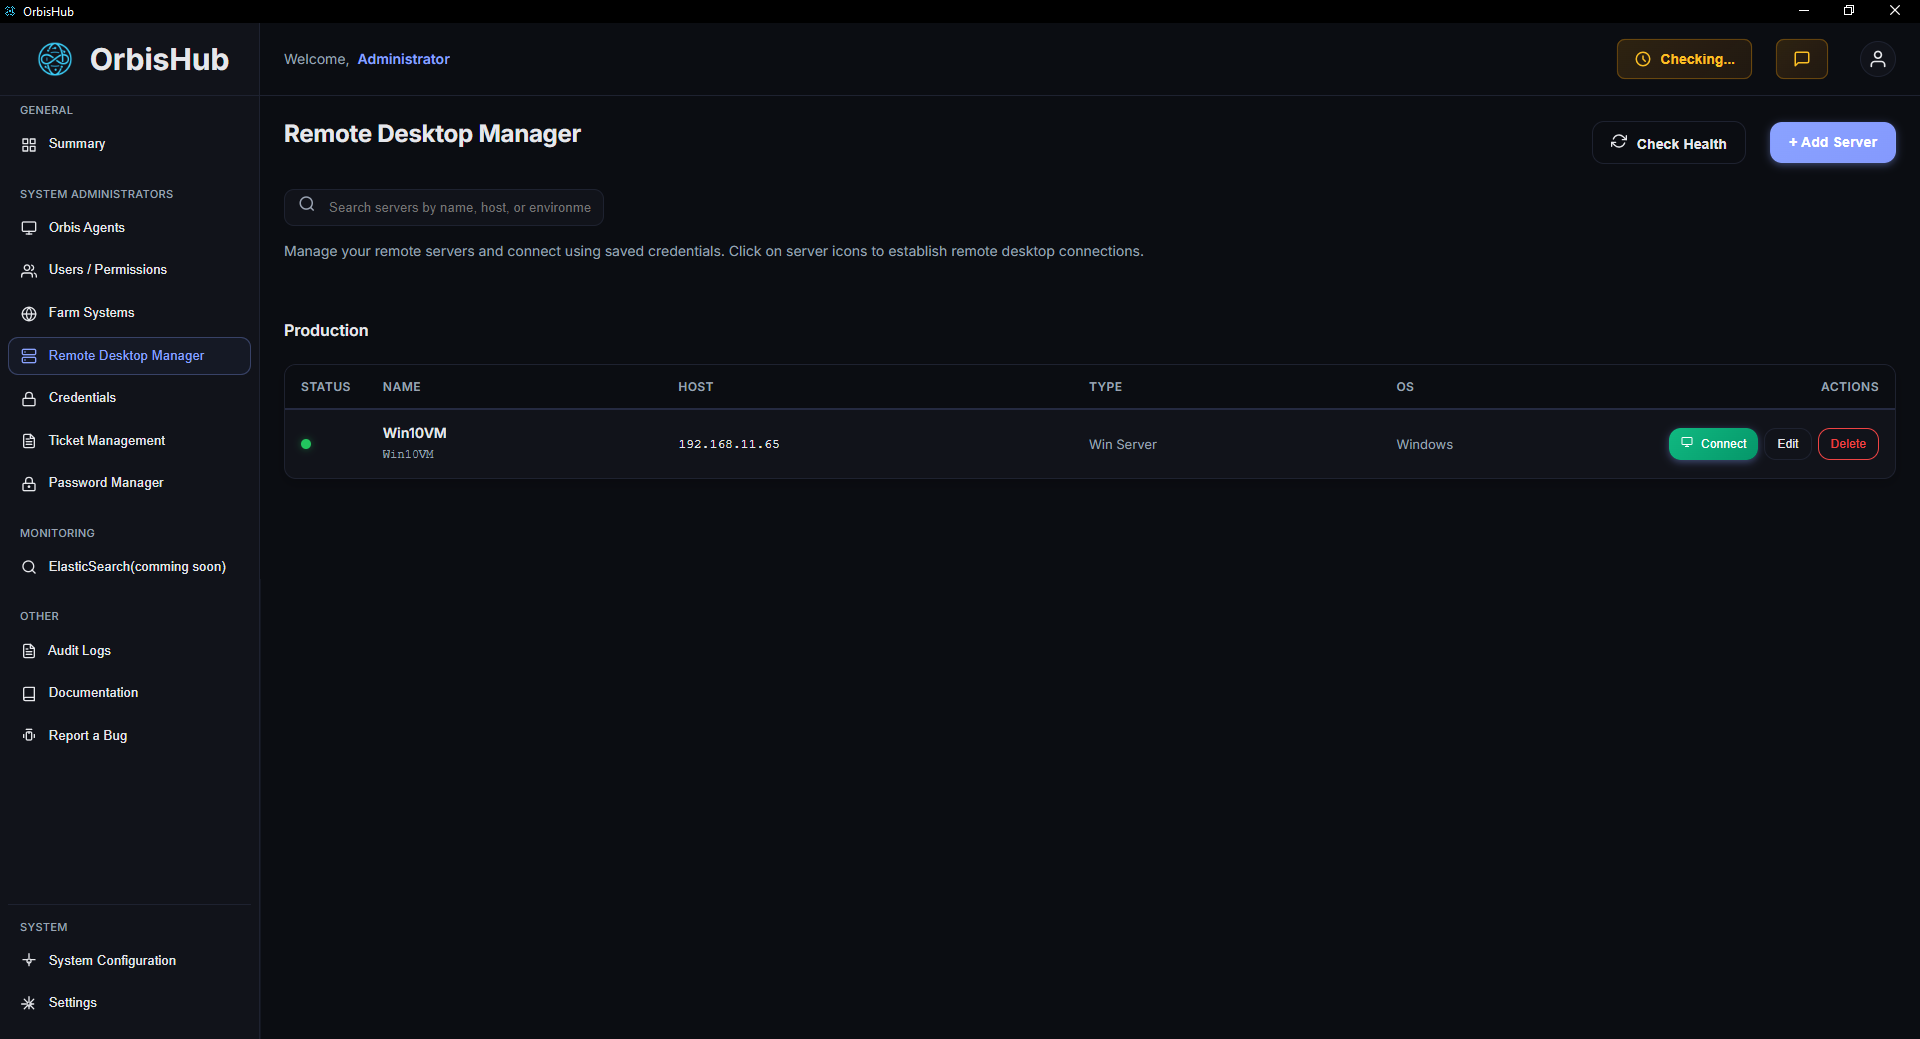Click the Farm Systems globe icon
Screen dimensions: 1920x1039
(x=29, y=313)
